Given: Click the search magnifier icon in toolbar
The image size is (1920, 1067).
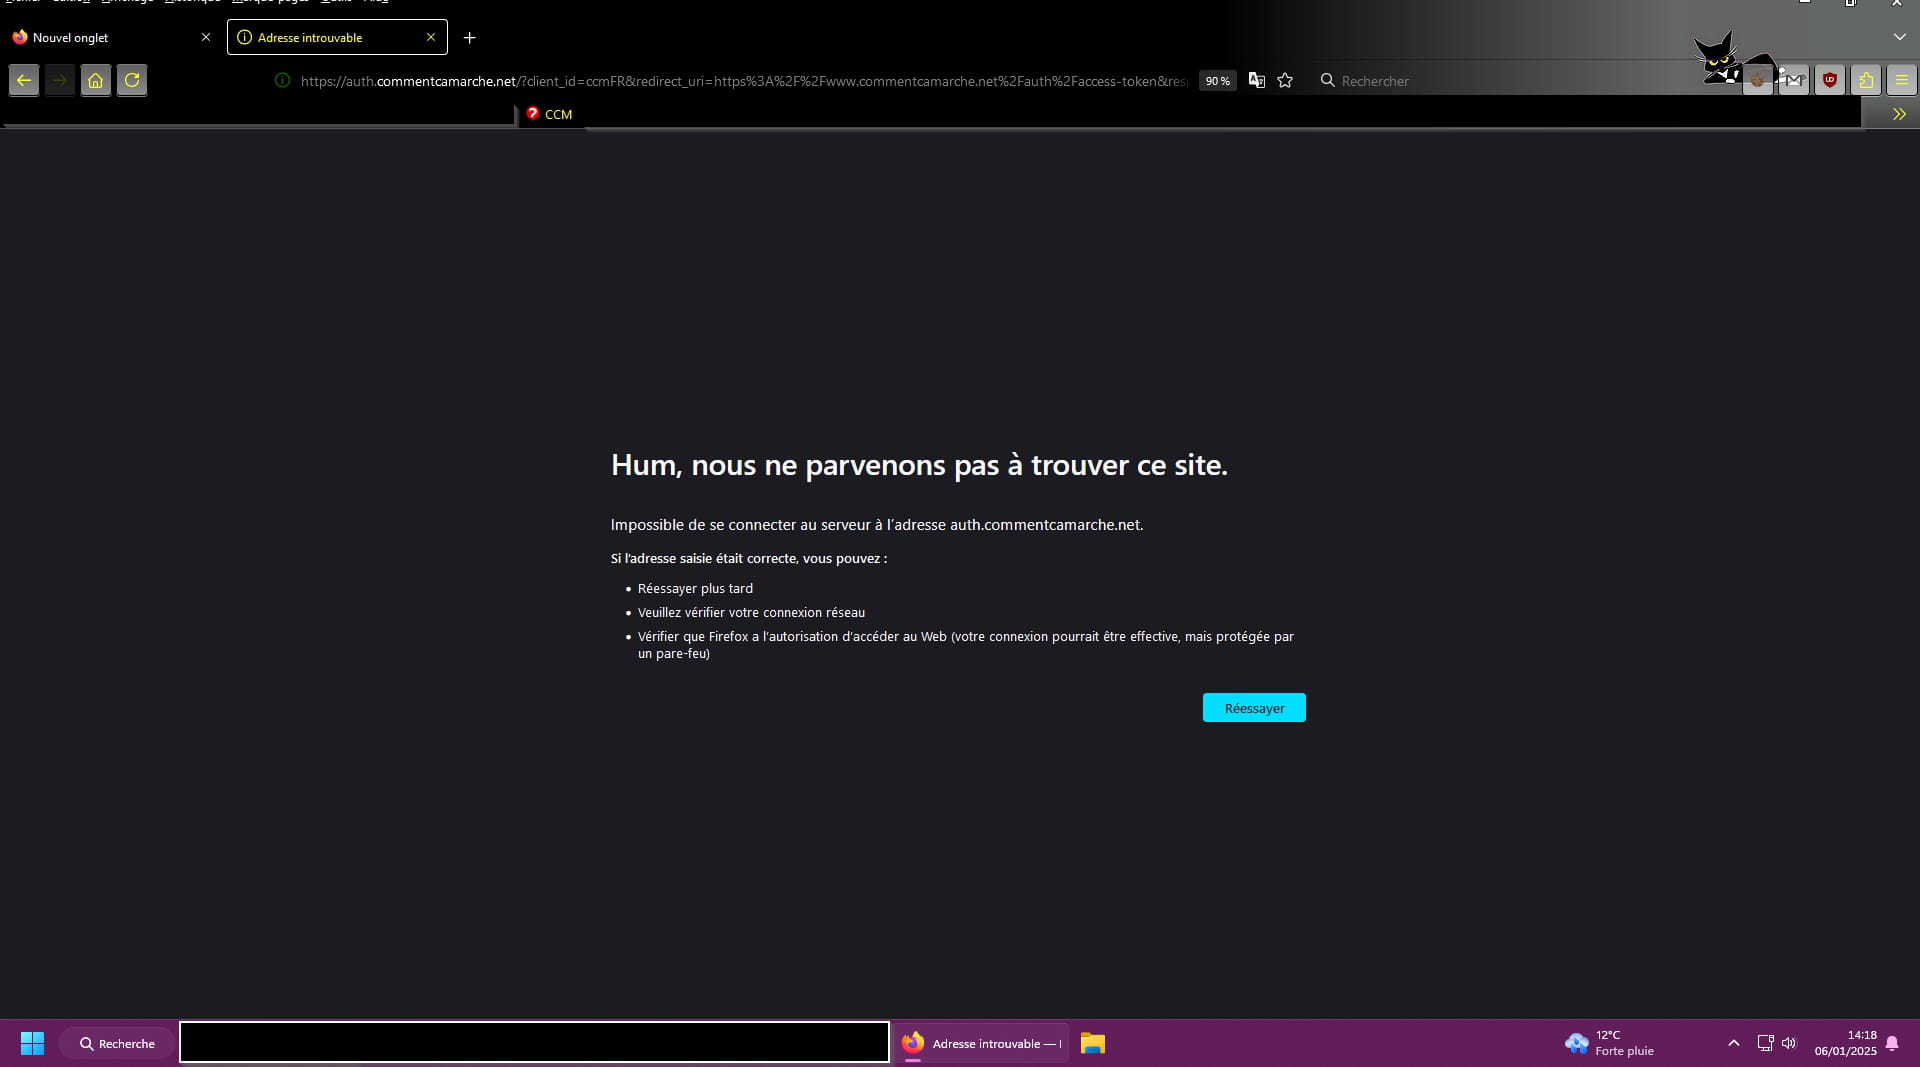Looking at the screenshot, I should 1328,80.
